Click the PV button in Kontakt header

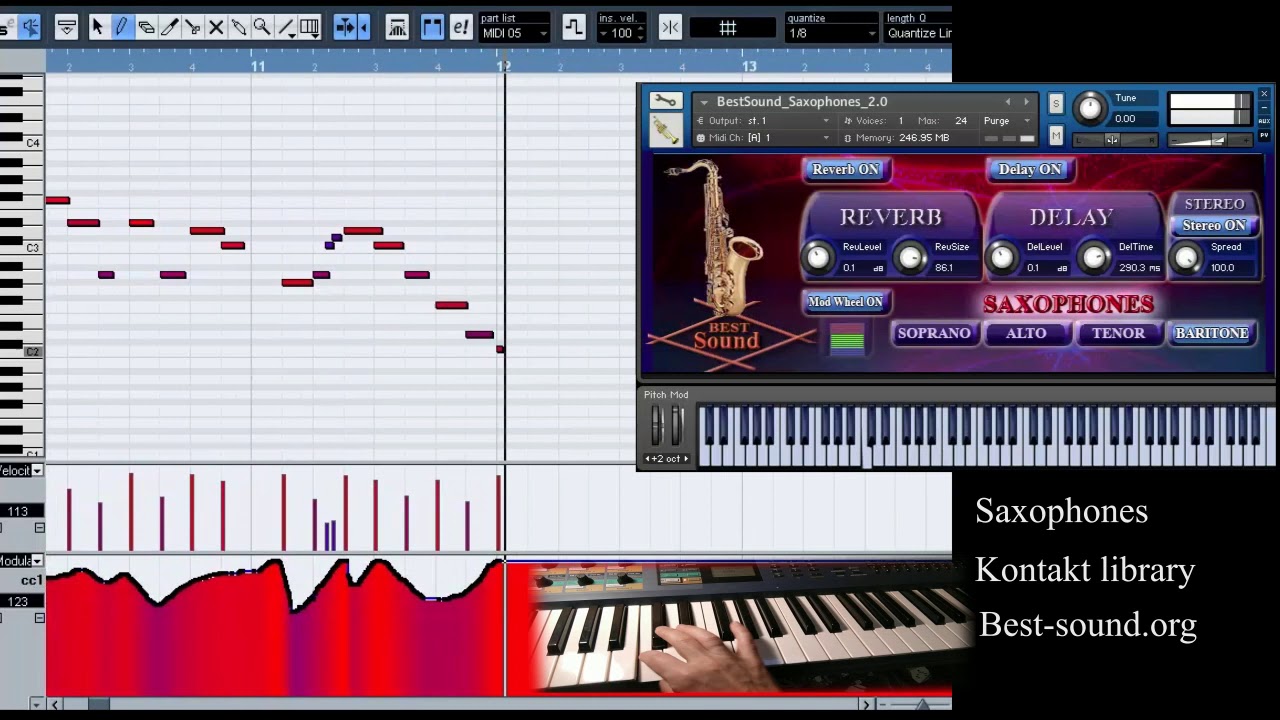pos(1264,135)
